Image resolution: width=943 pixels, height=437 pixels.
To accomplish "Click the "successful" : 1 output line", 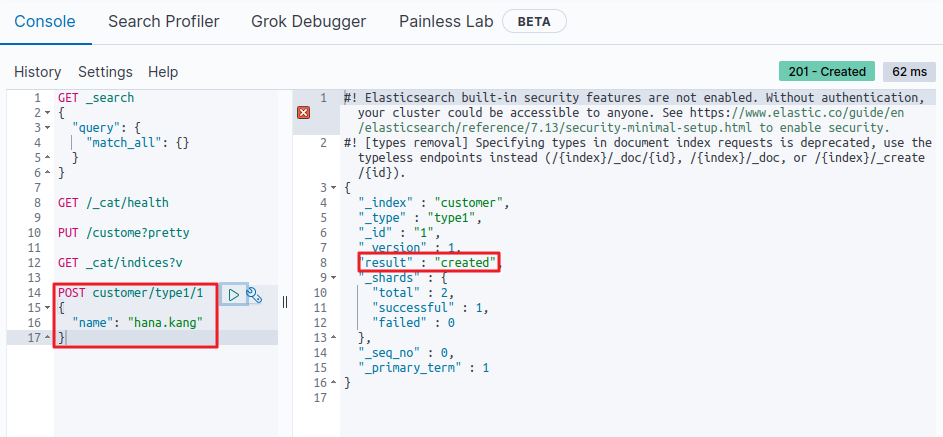I will (431, 308).
